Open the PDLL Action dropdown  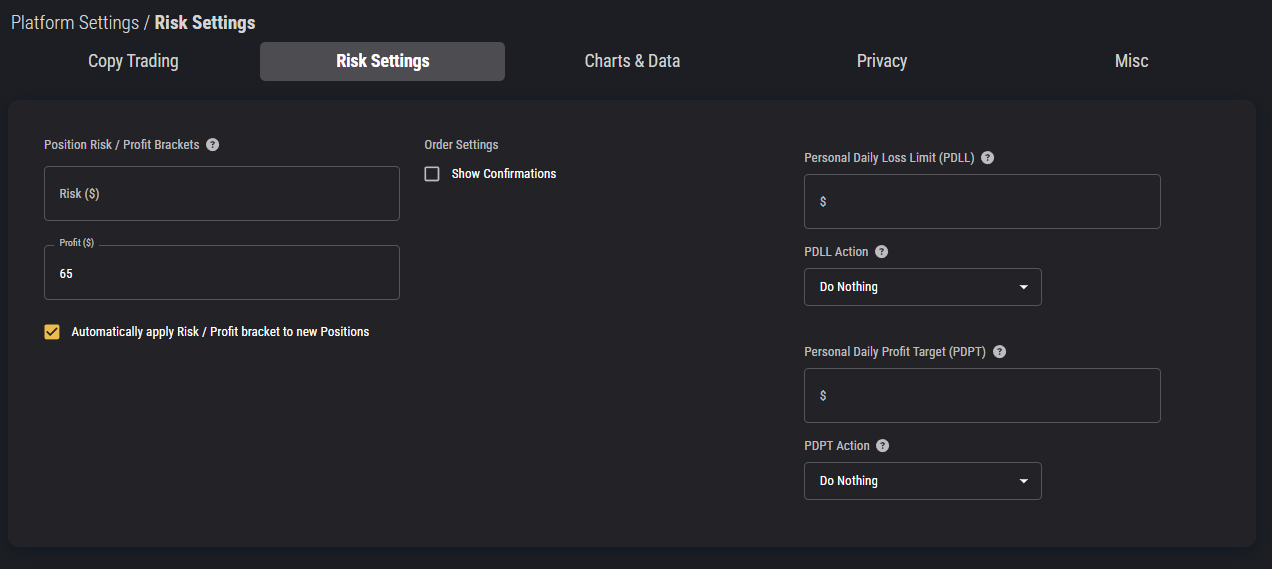coord(923,287)
